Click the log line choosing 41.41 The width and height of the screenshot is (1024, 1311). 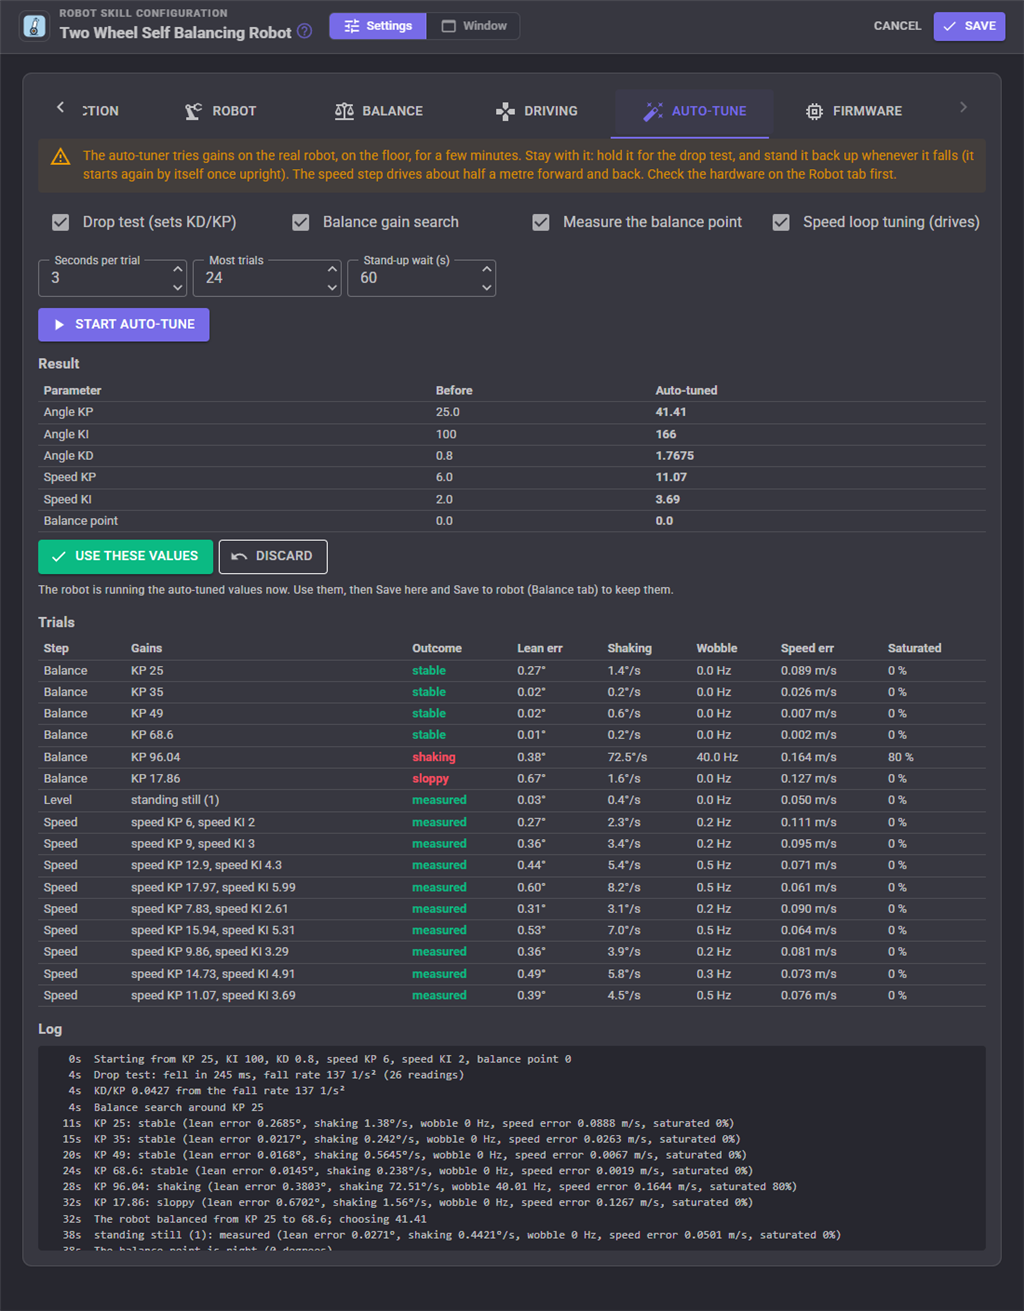[x=260, y=1219]
